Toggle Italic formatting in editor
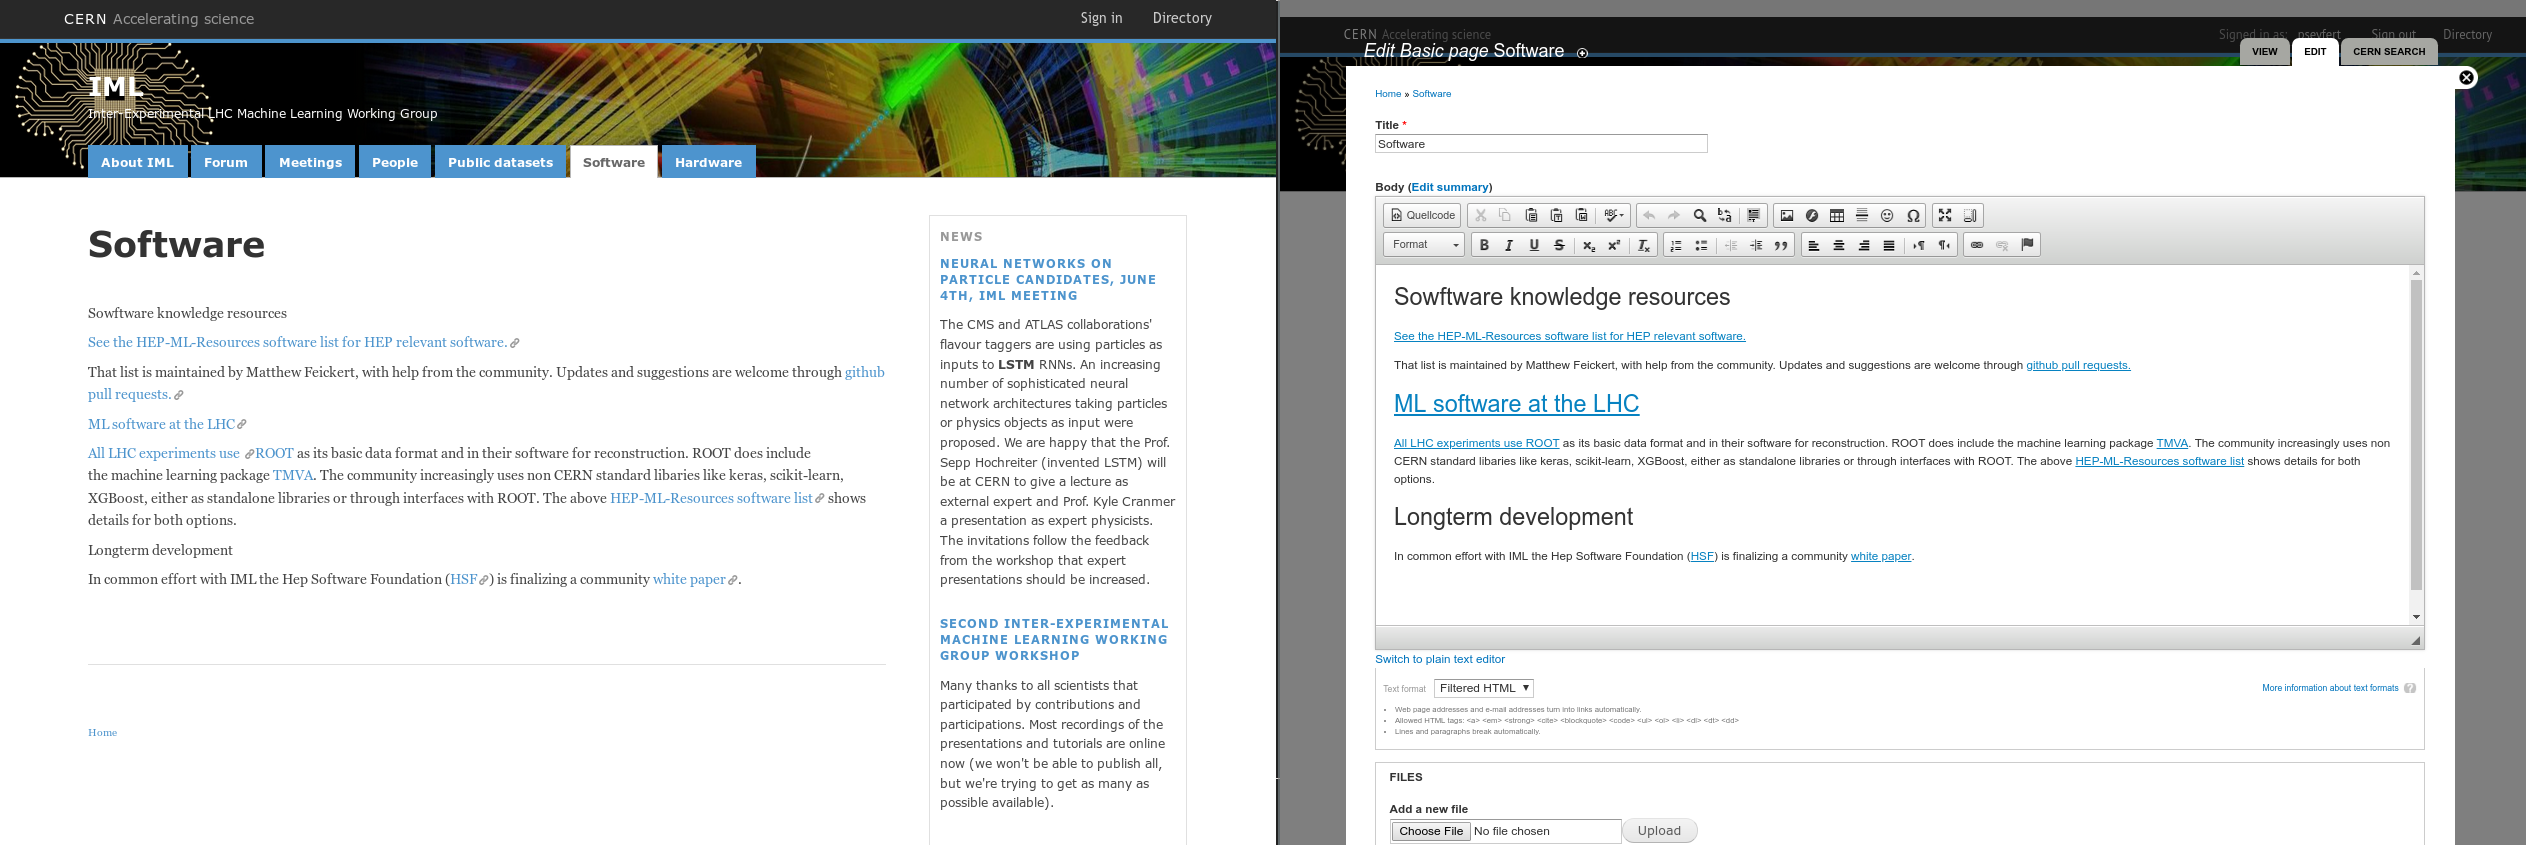The height and width of the screenshot is (845, 2526). [1509, 245]
